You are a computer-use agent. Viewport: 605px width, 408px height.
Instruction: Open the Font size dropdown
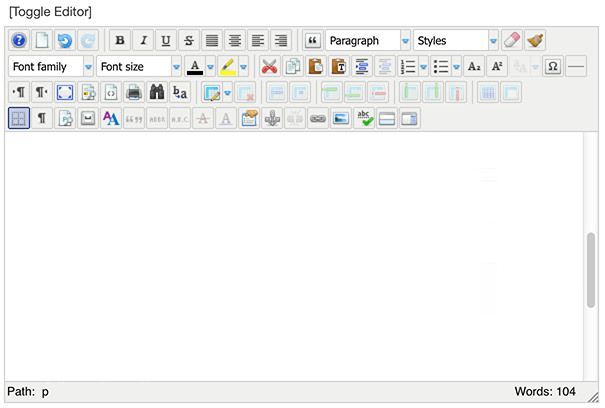pyautogui.click(x=139, y=66)
